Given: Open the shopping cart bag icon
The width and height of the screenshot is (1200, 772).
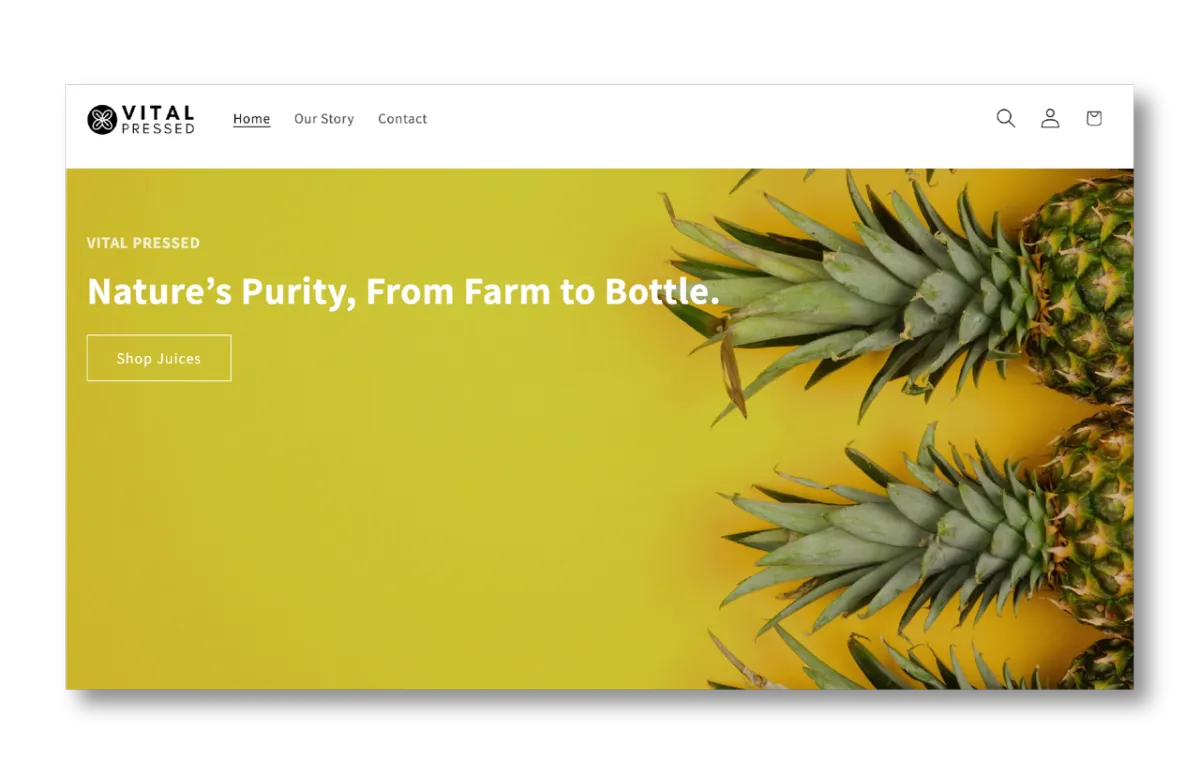Looking at the screenshot, I should [x=1094, y=118].
